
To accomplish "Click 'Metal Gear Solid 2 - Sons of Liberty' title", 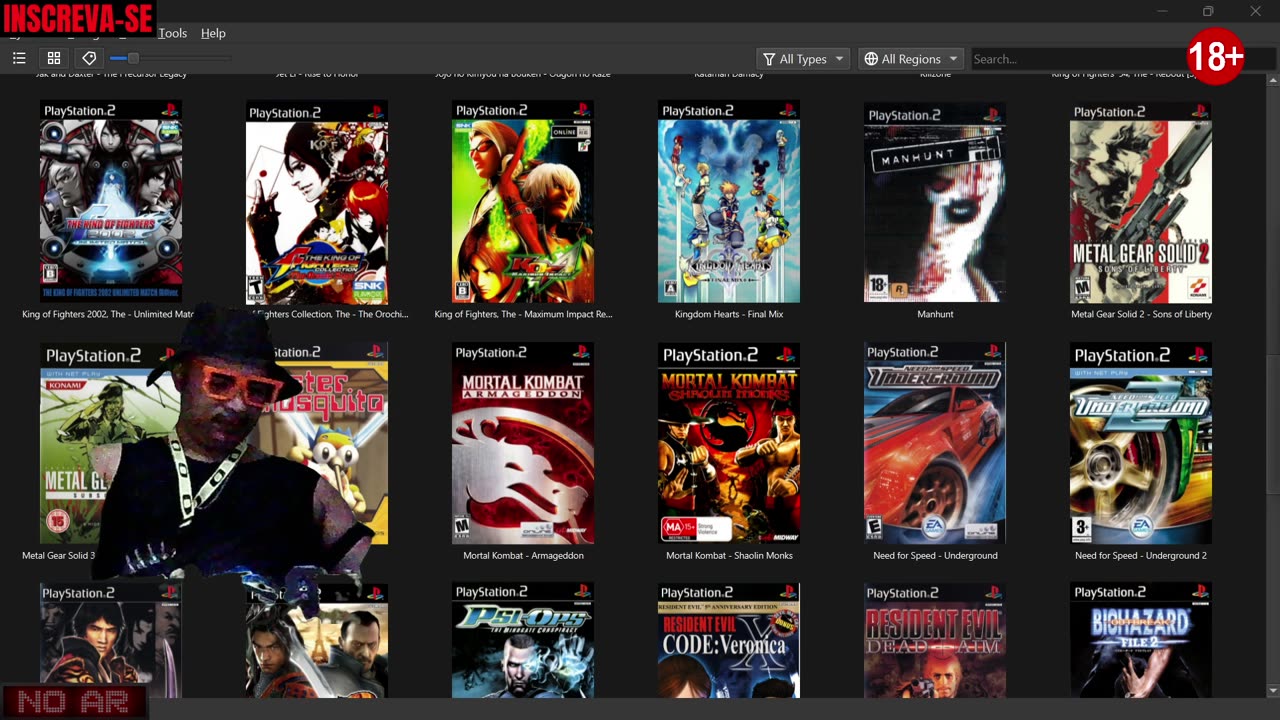I will coord(1141,314).
